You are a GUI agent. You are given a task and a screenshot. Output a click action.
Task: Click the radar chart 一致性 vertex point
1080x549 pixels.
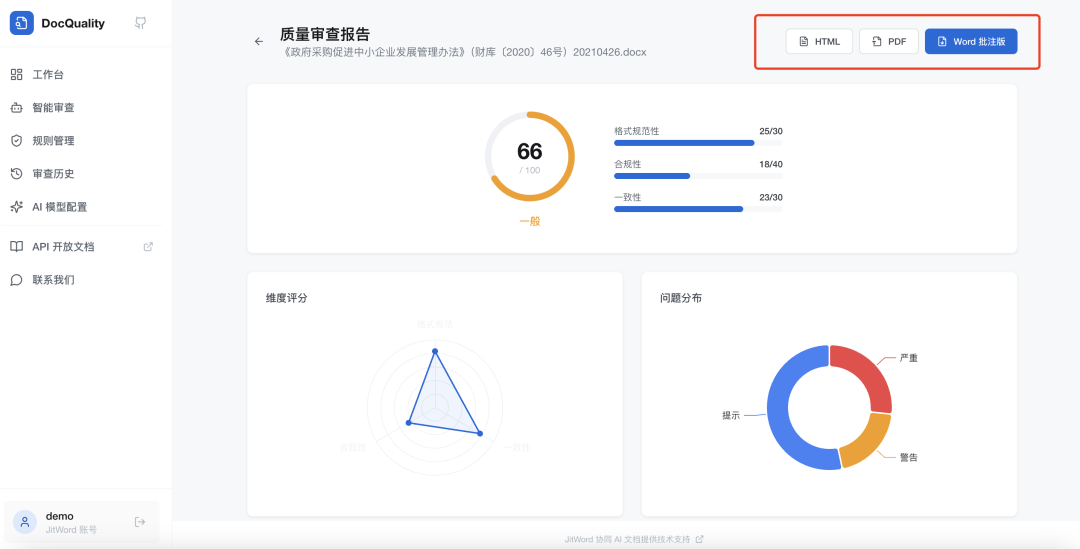click(480, 433)
